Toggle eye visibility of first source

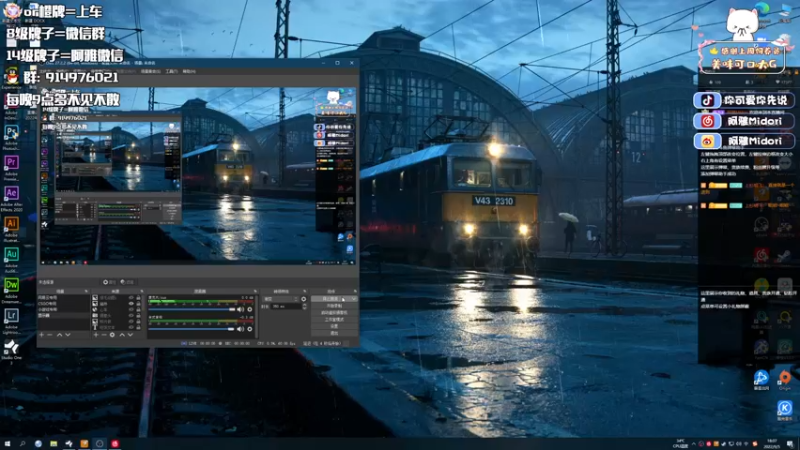[131, 297]
